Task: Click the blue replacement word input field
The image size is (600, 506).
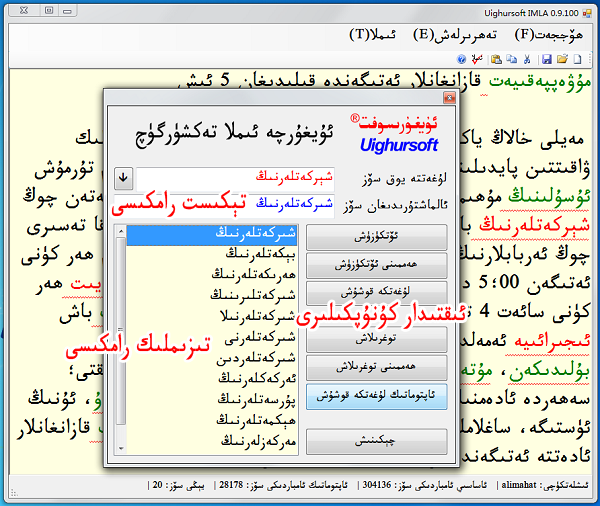Action: click(224, 206)
